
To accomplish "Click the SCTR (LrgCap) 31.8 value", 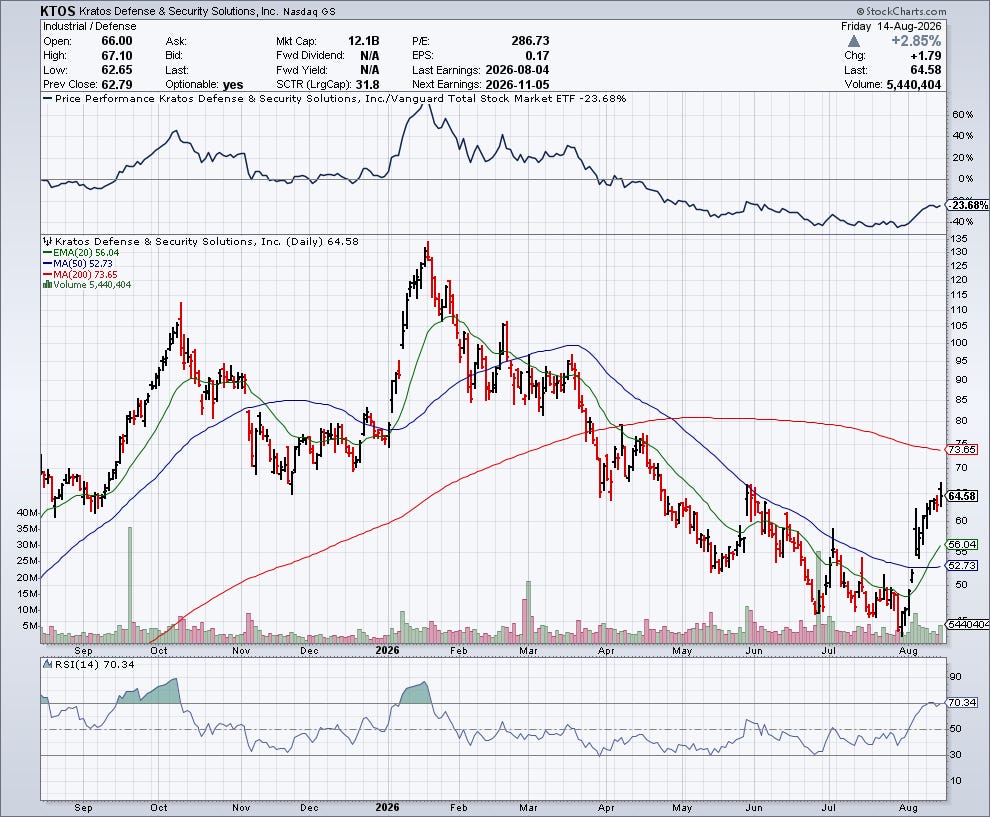I will click(x=367, y=85).
